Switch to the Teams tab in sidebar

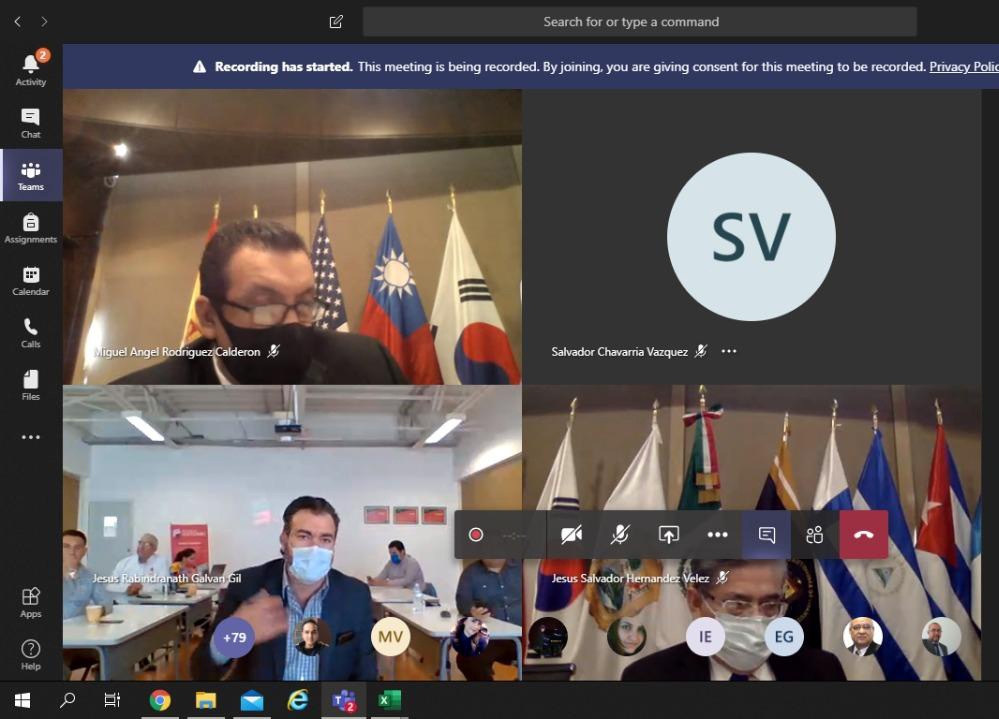[30, 176]
